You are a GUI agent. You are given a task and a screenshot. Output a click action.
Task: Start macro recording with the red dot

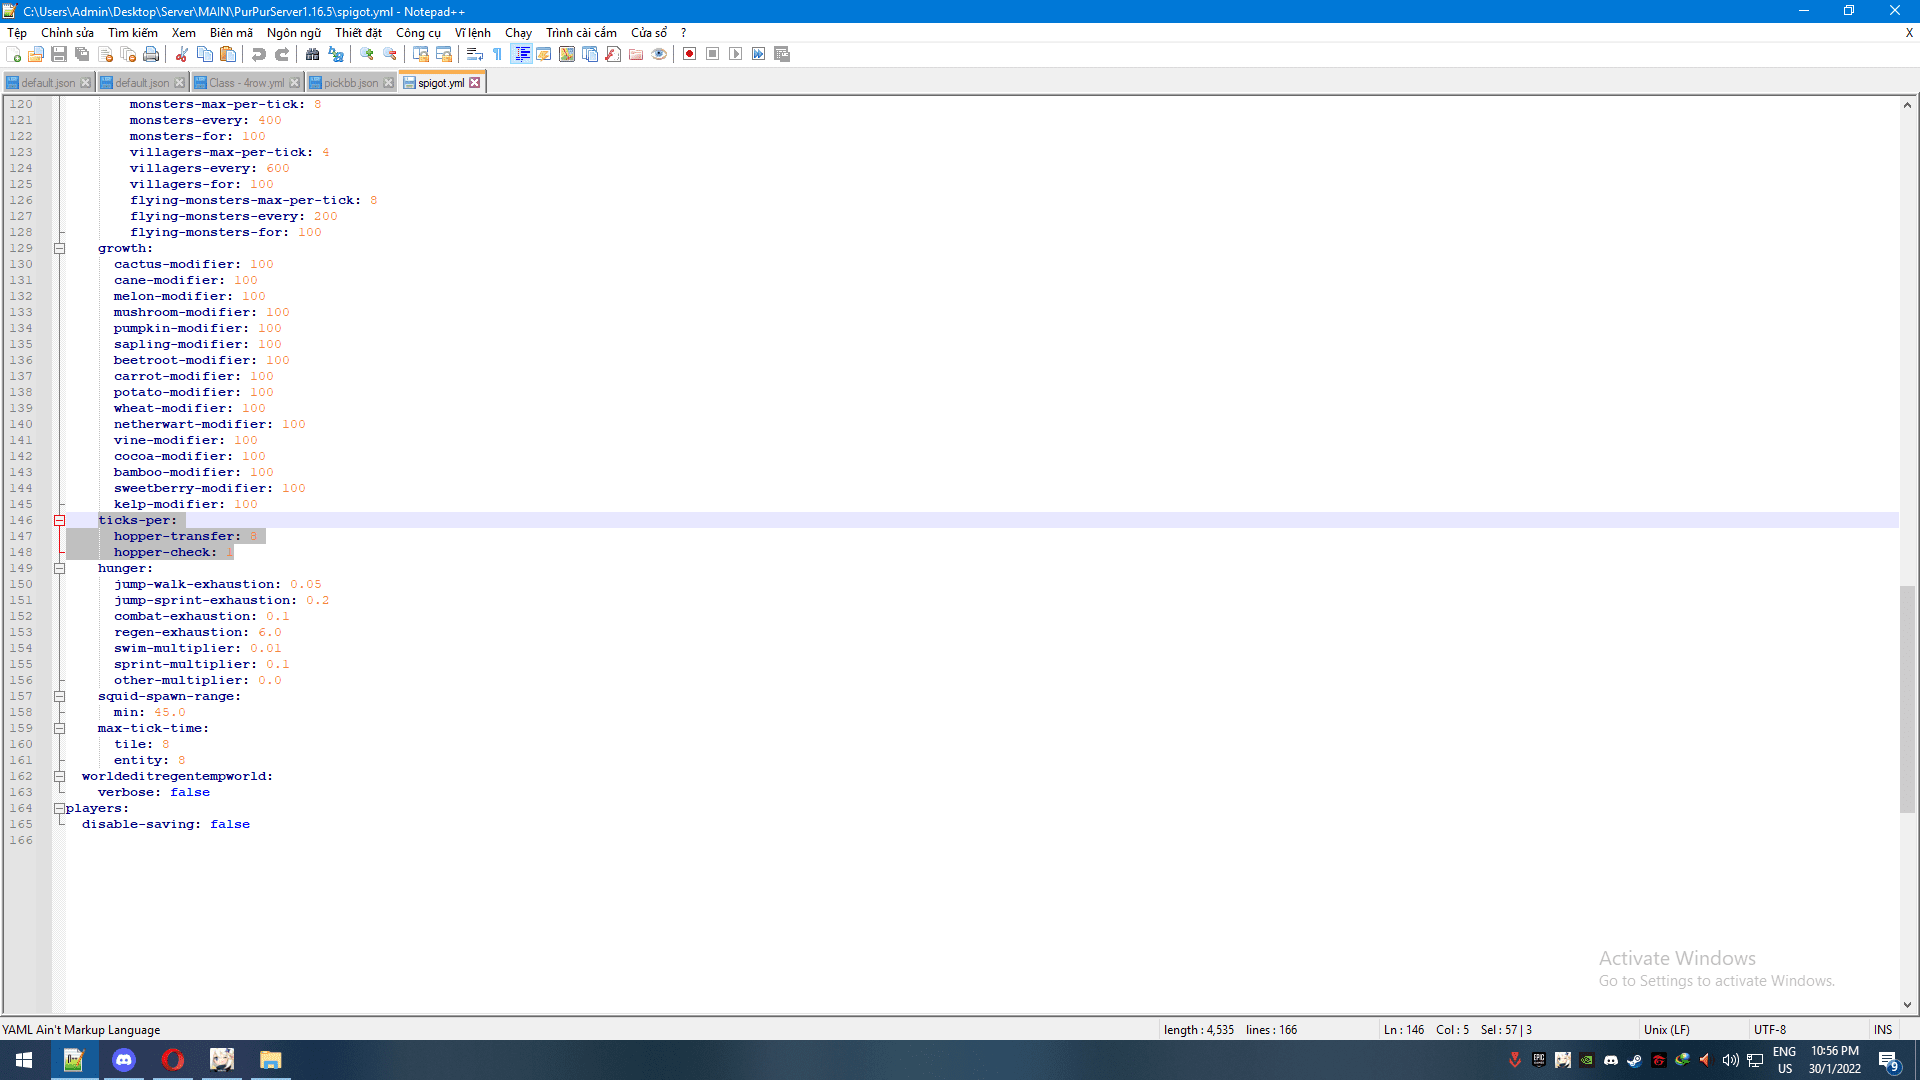[689, 54]
